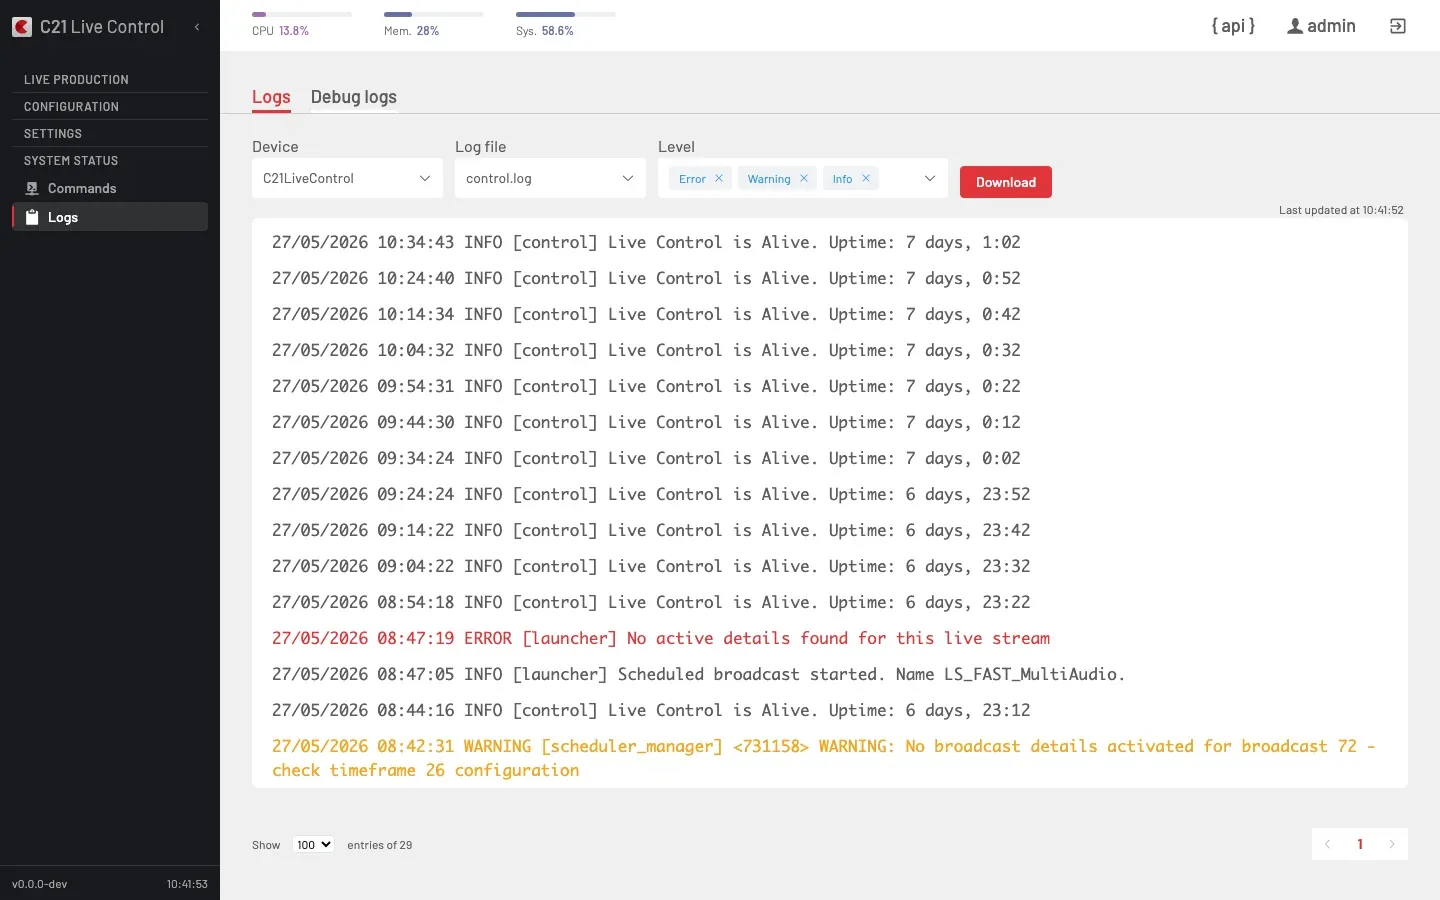This screenshot has height=900, width=1440.
Task: Open the Device dropdown showing C21LiveControl
Action: (x=347, y=178)
